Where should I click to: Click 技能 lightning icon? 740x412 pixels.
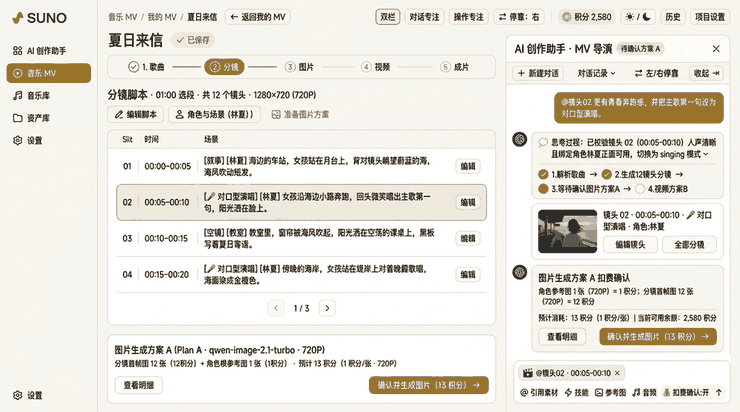point(568,392)
